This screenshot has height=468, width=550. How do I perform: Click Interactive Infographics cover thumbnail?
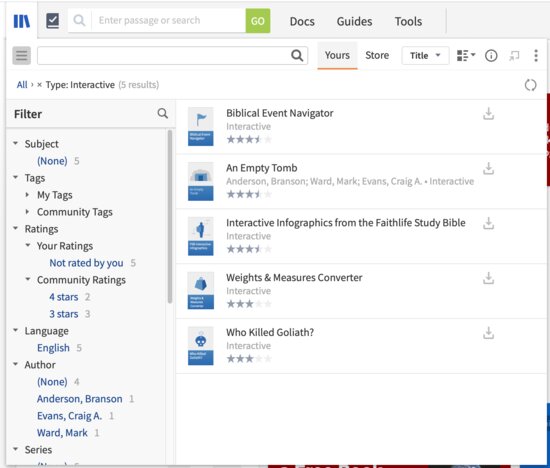point(200,236)
